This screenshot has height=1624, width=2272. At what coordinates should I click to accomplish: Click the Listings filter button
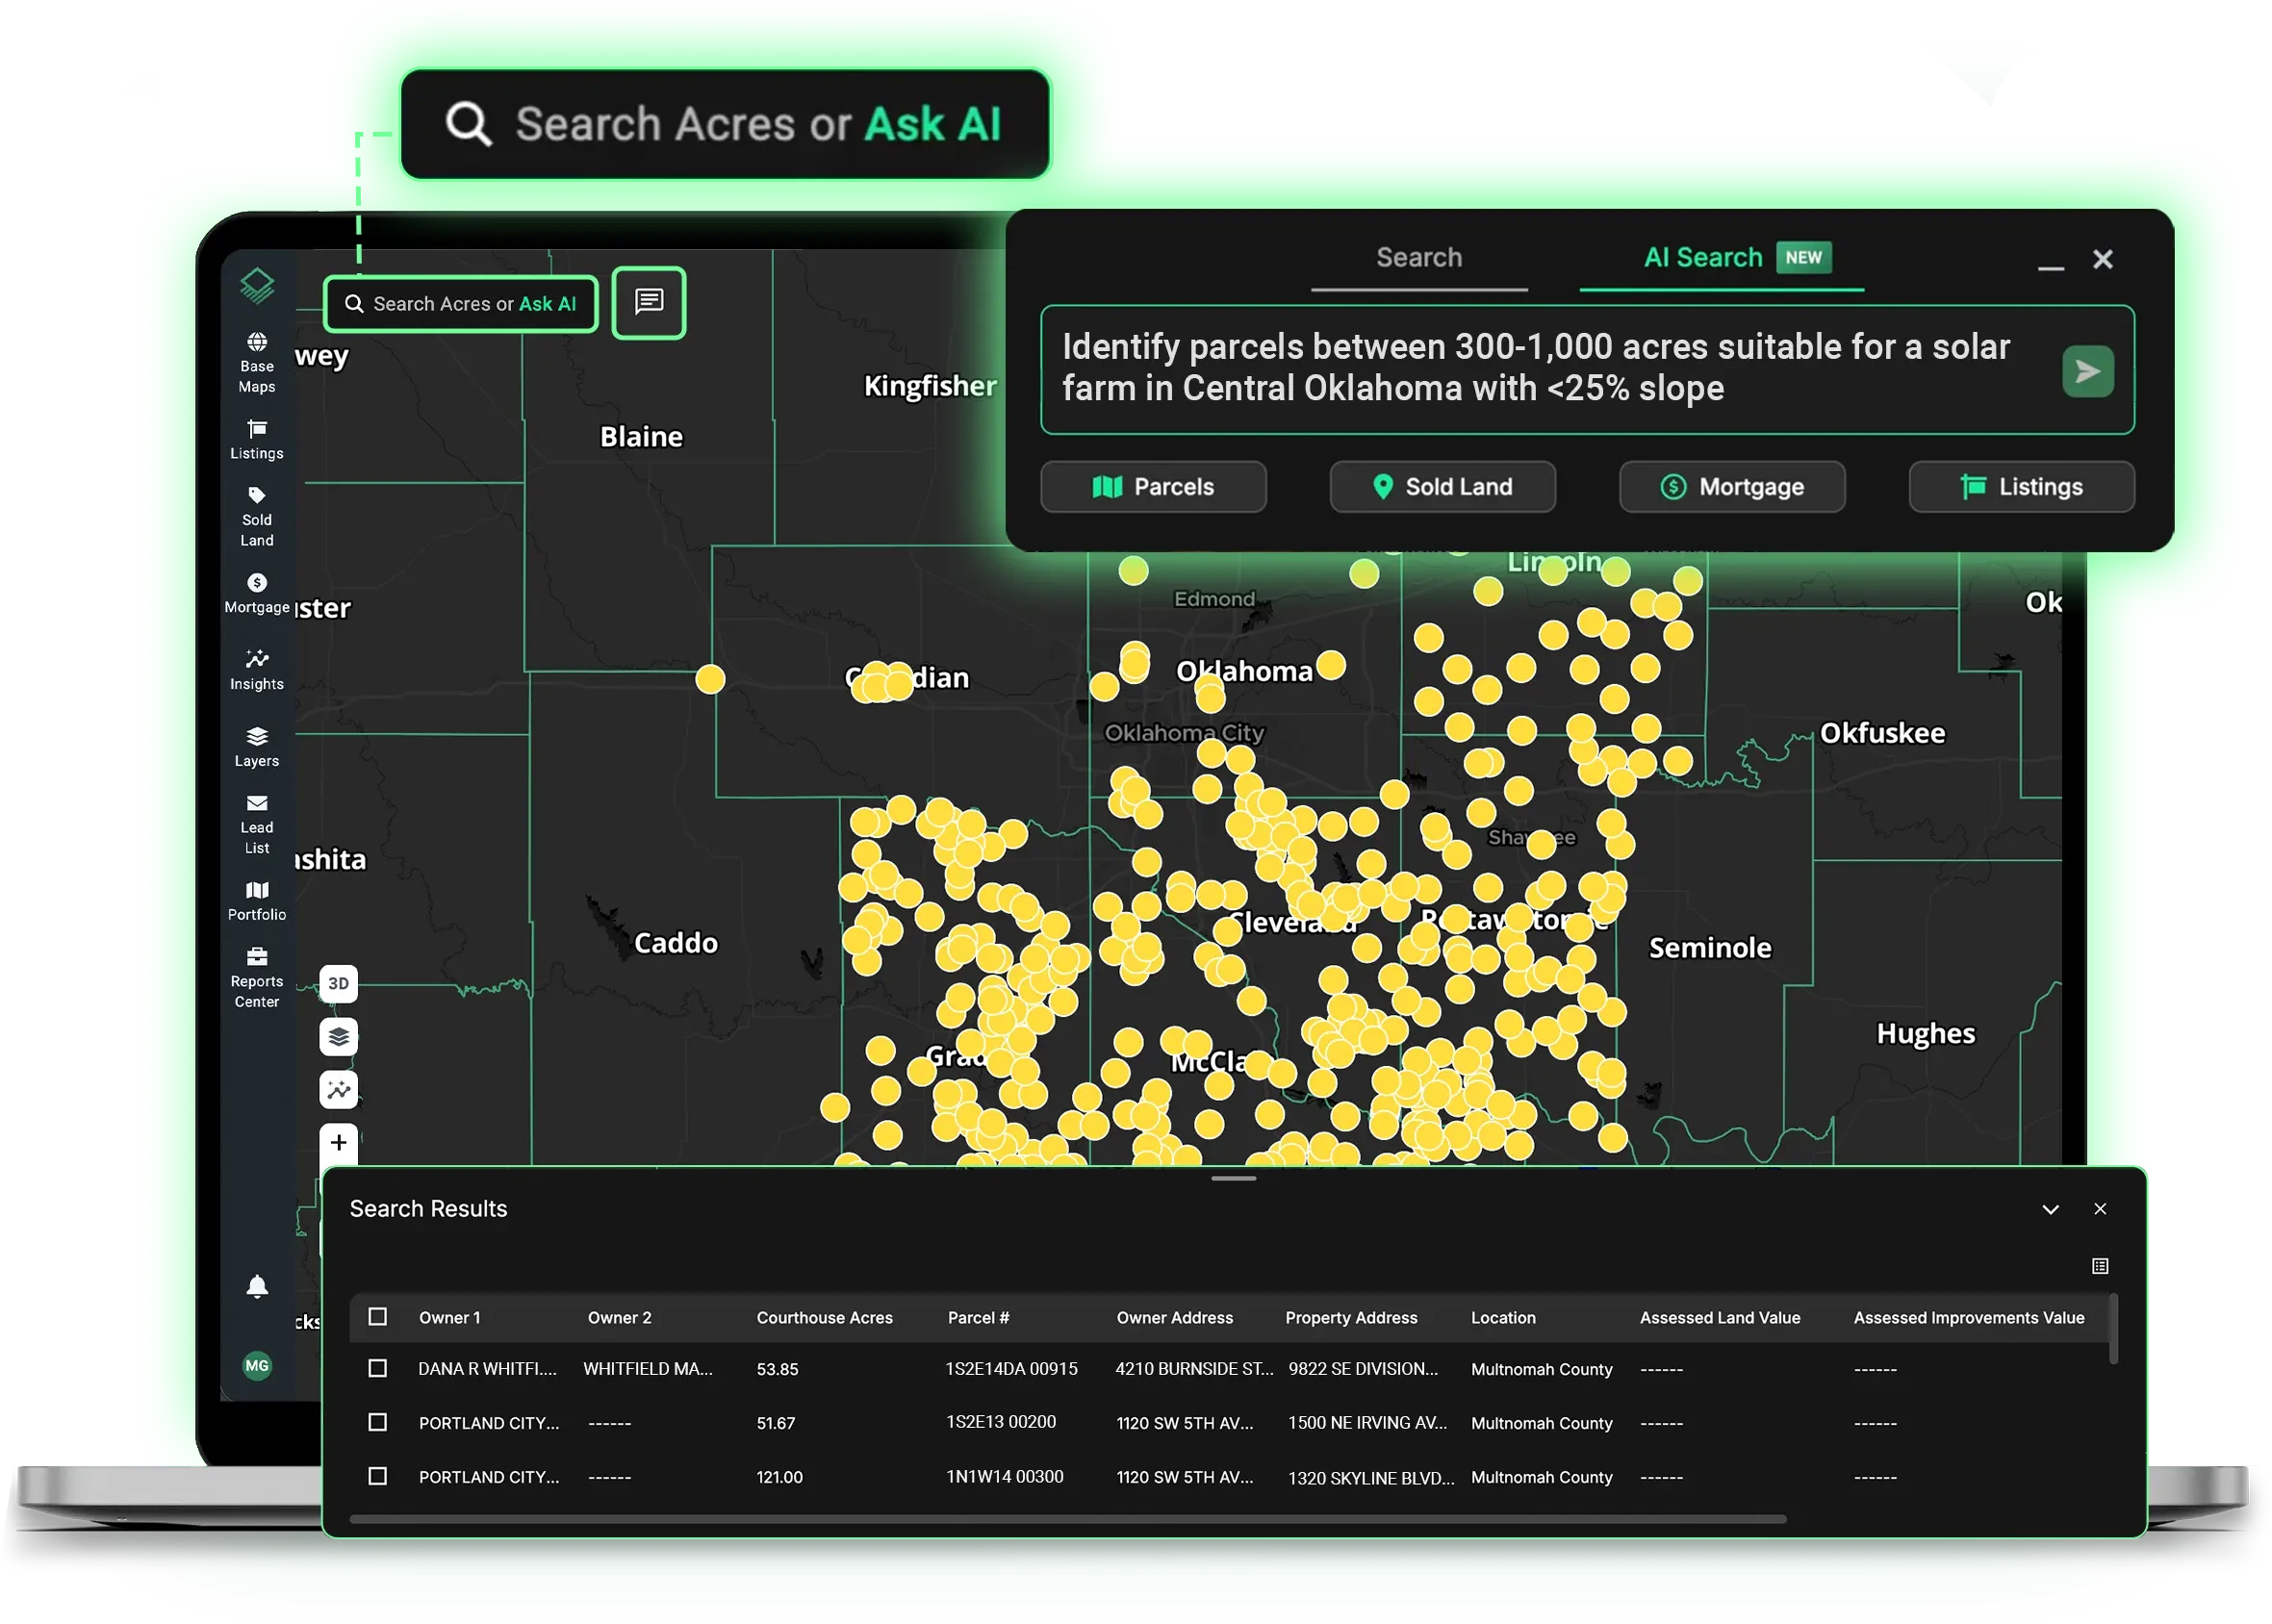point(2021,487)
